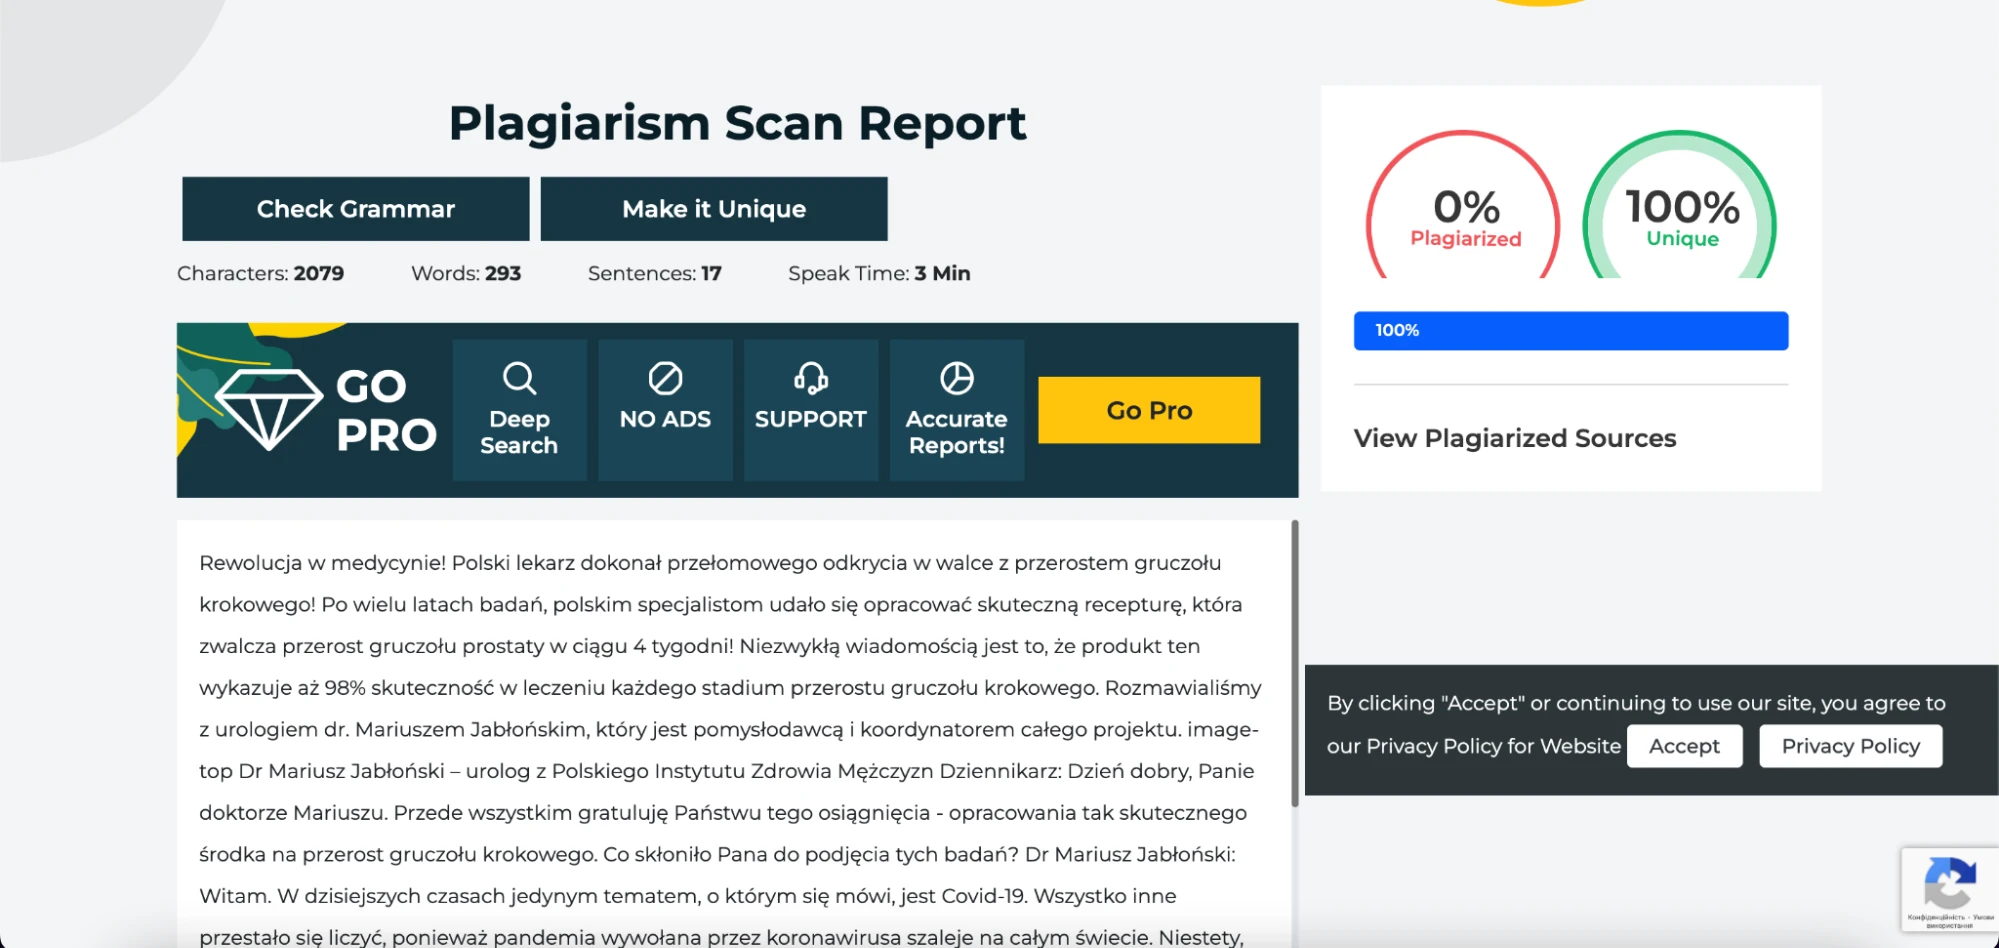Click the 100% Unique green gauge

click(x=1680, y=205)
